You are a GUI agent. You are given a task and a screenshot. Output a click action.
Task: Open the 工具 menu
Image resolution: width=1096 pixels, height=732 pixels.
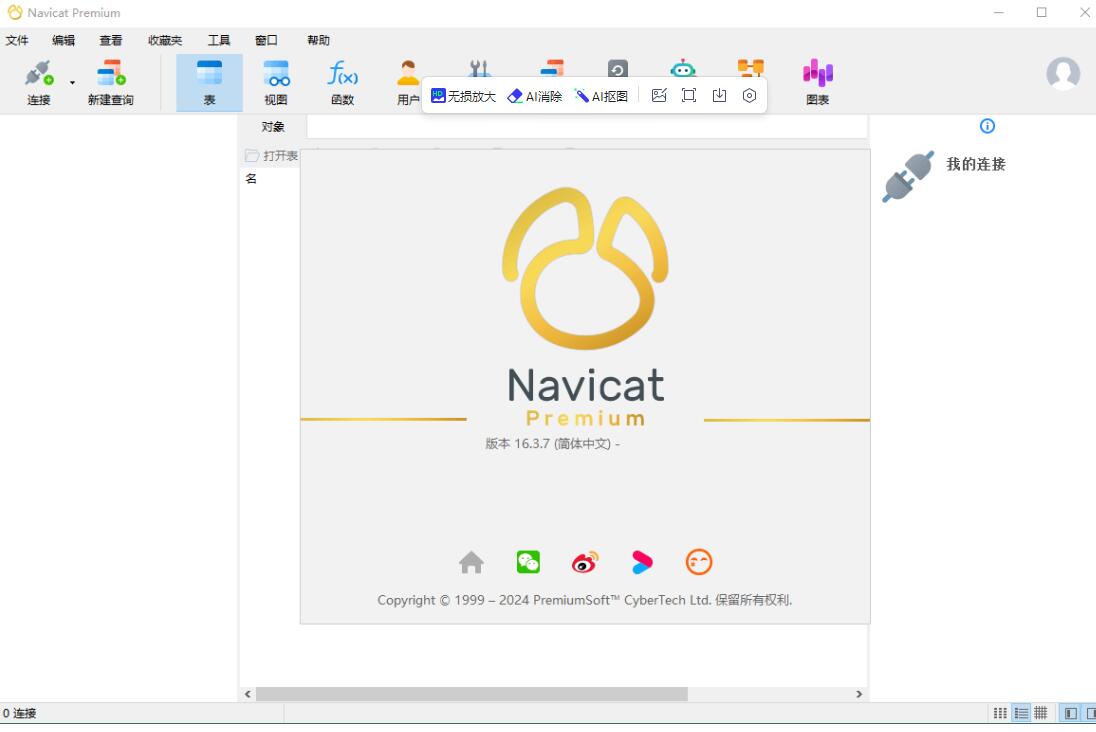click(218, 40)
